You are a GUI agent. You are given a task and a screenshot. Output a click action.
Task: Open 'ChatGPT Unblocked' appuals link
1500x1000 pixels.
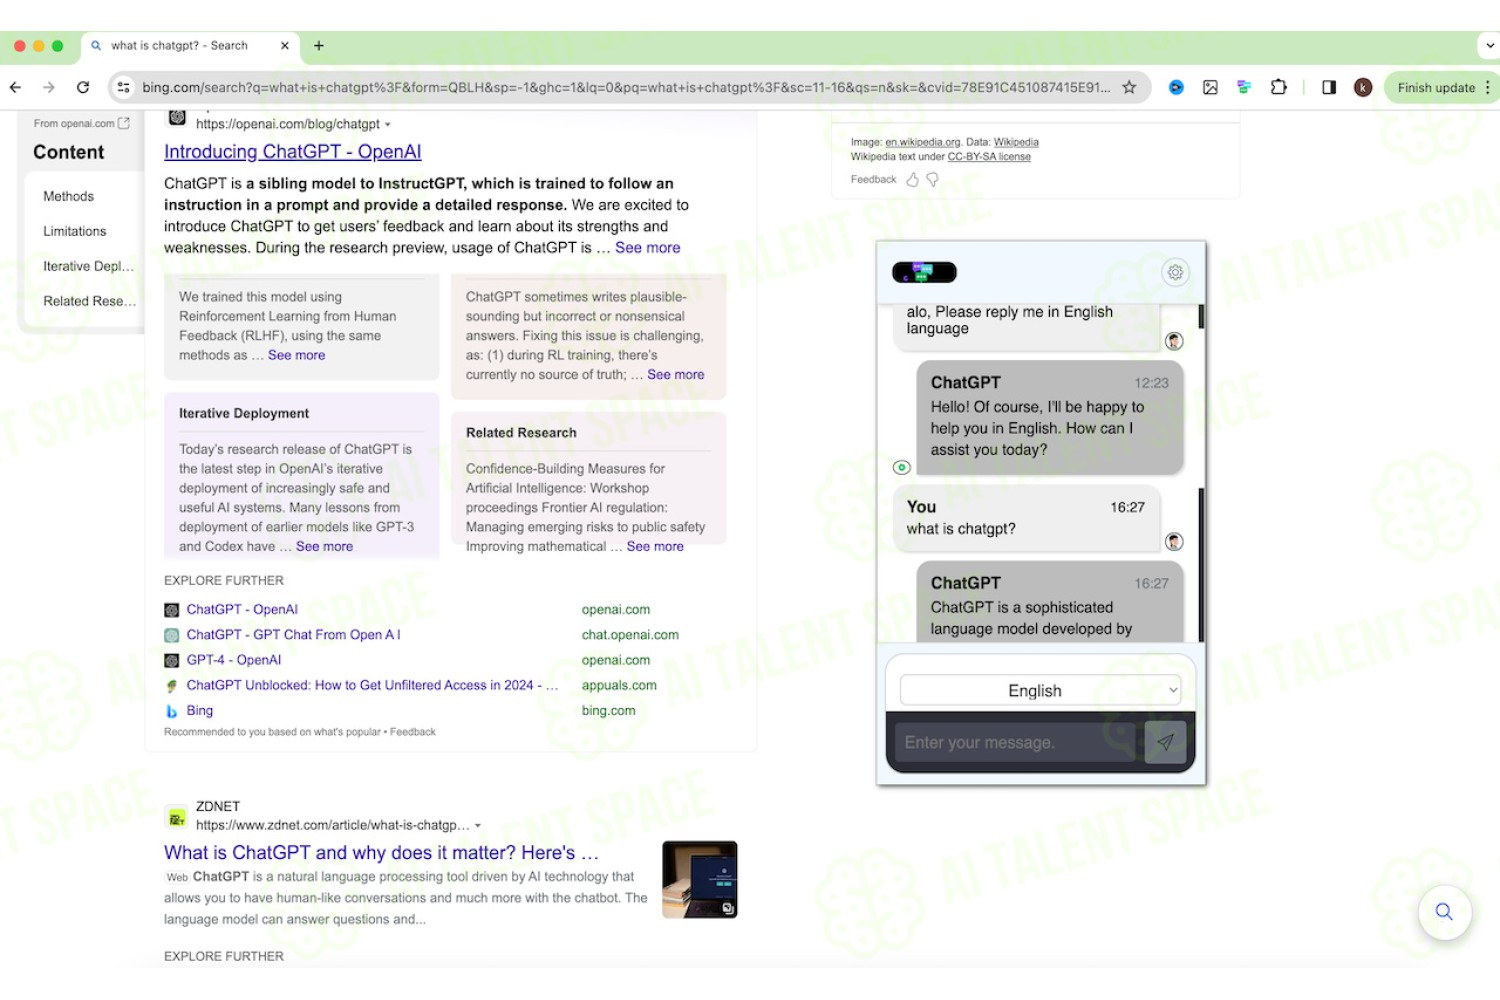(372, 685)
